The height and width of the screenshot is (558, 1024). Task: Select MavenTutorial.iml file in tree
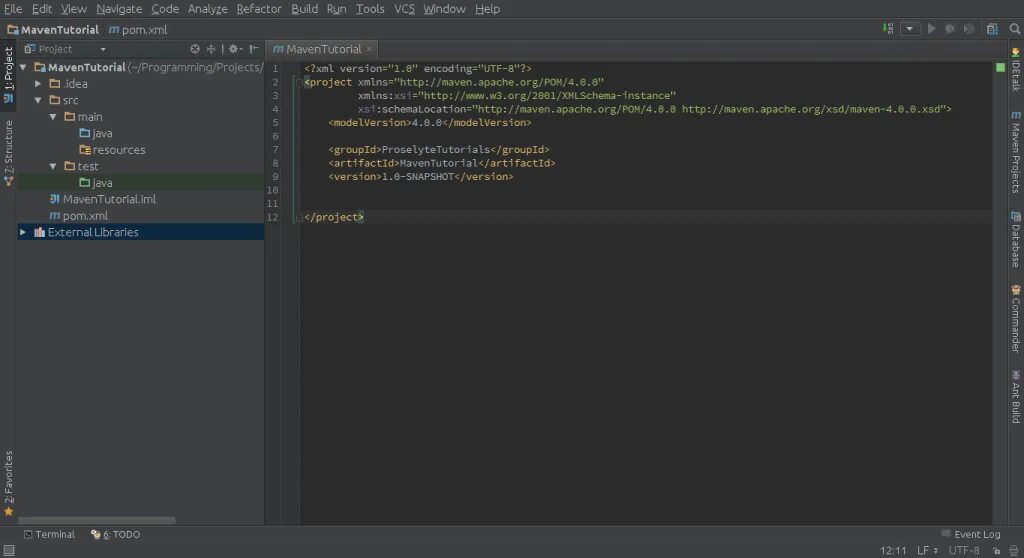pos(103,199)
